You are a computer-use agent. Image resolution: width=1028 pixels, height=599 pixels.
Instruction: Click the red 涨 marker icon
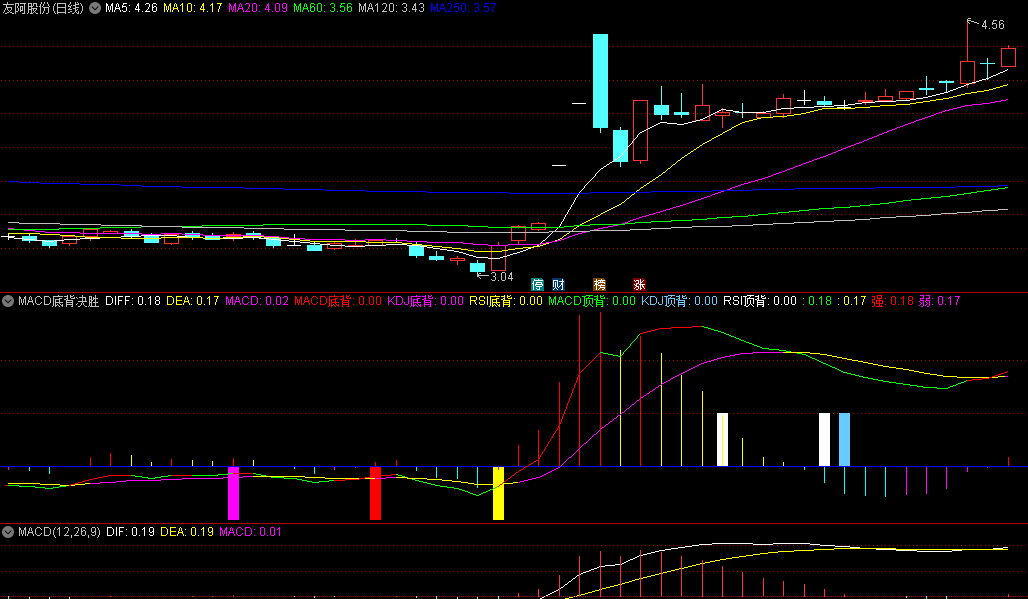tap(639, 284)
